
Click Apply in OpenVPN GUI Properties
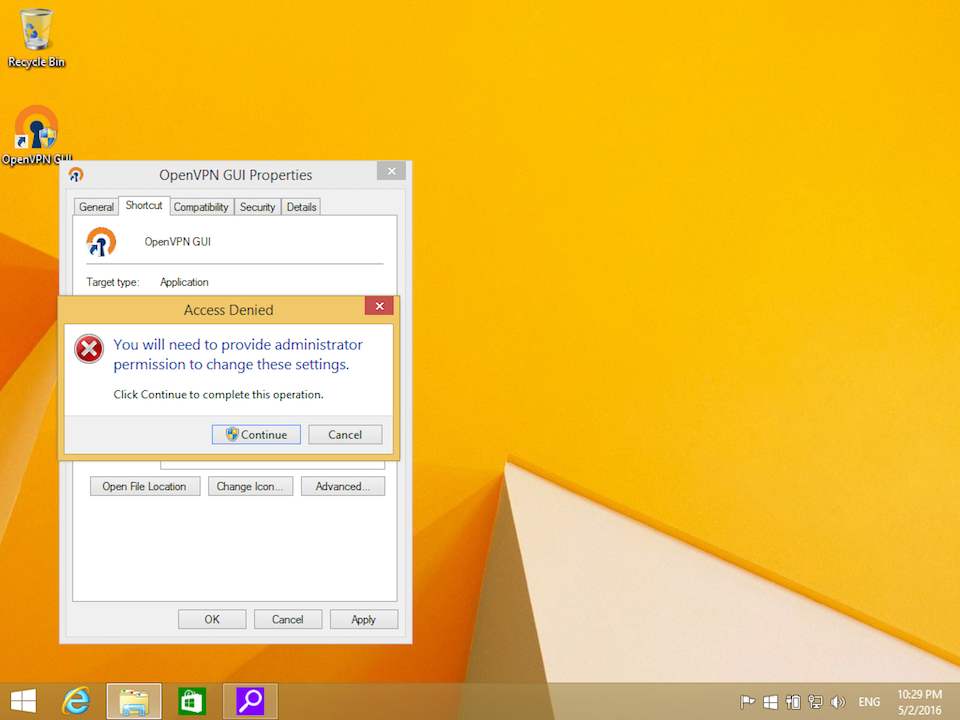coord(364,620)
